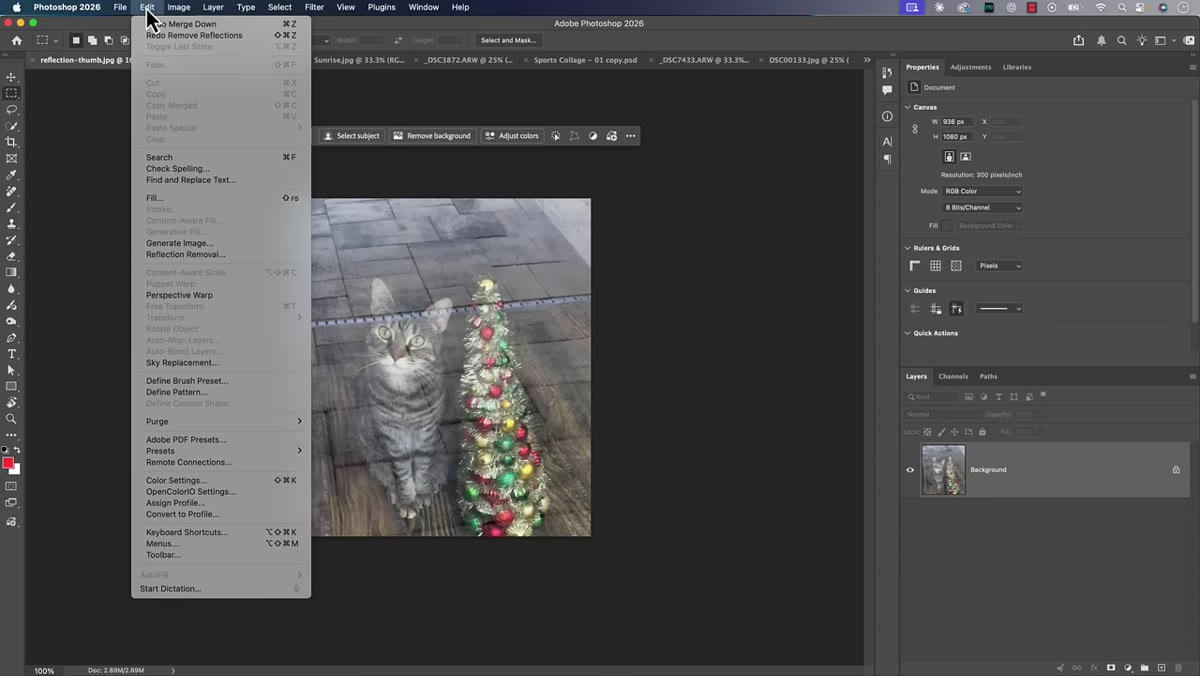Select the Move tool

12,77
